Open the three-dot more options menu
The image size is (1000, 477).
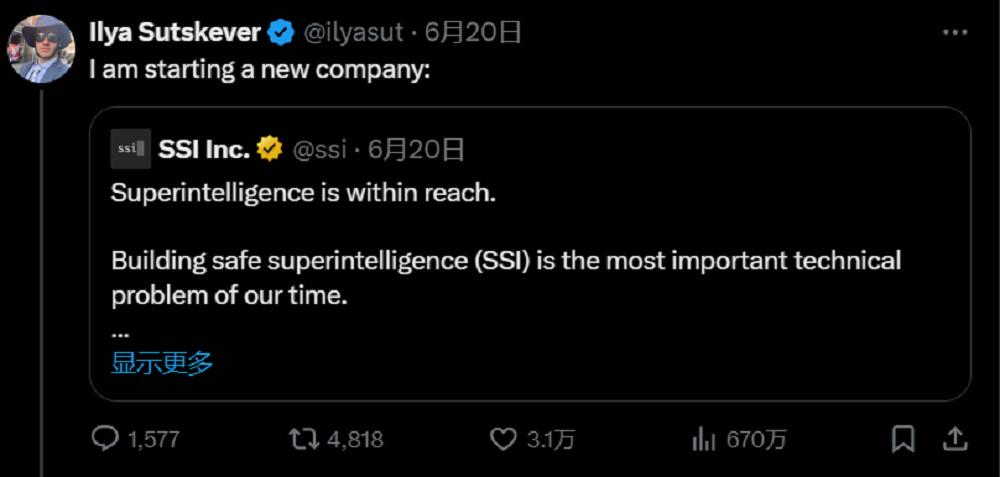[x=955, y=32]
